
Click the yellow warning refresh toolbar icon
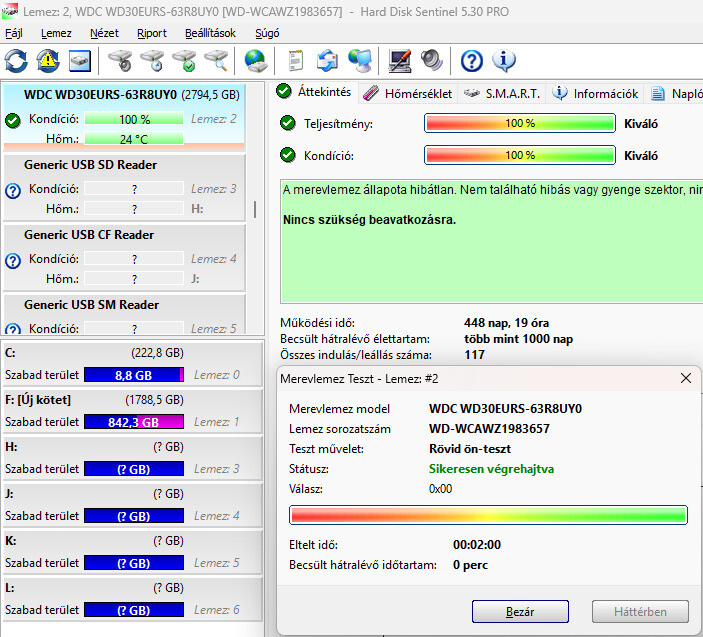point(48,61)
